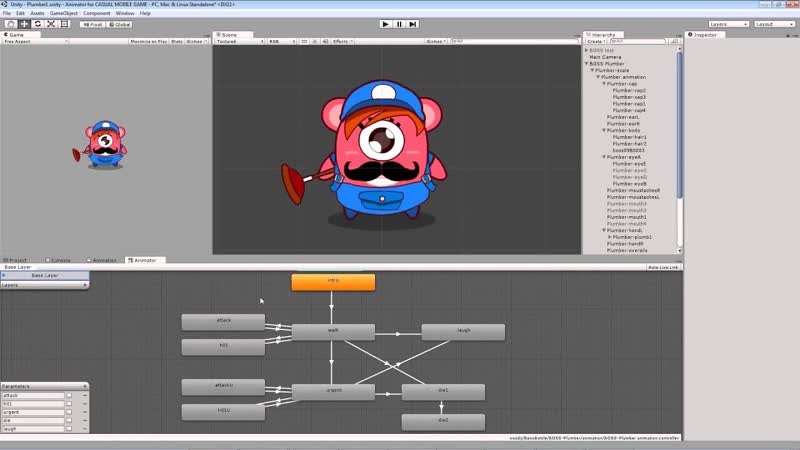This screenshot has width=800, height=450.
Task: Select the Scale transform tool
Action: 51,24
